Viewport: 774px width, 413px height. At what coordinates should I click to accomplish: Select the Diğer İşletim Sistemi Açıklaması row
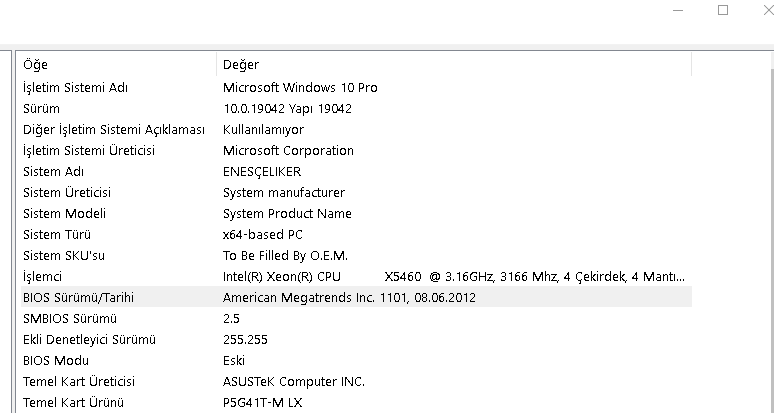coord(113,129)
